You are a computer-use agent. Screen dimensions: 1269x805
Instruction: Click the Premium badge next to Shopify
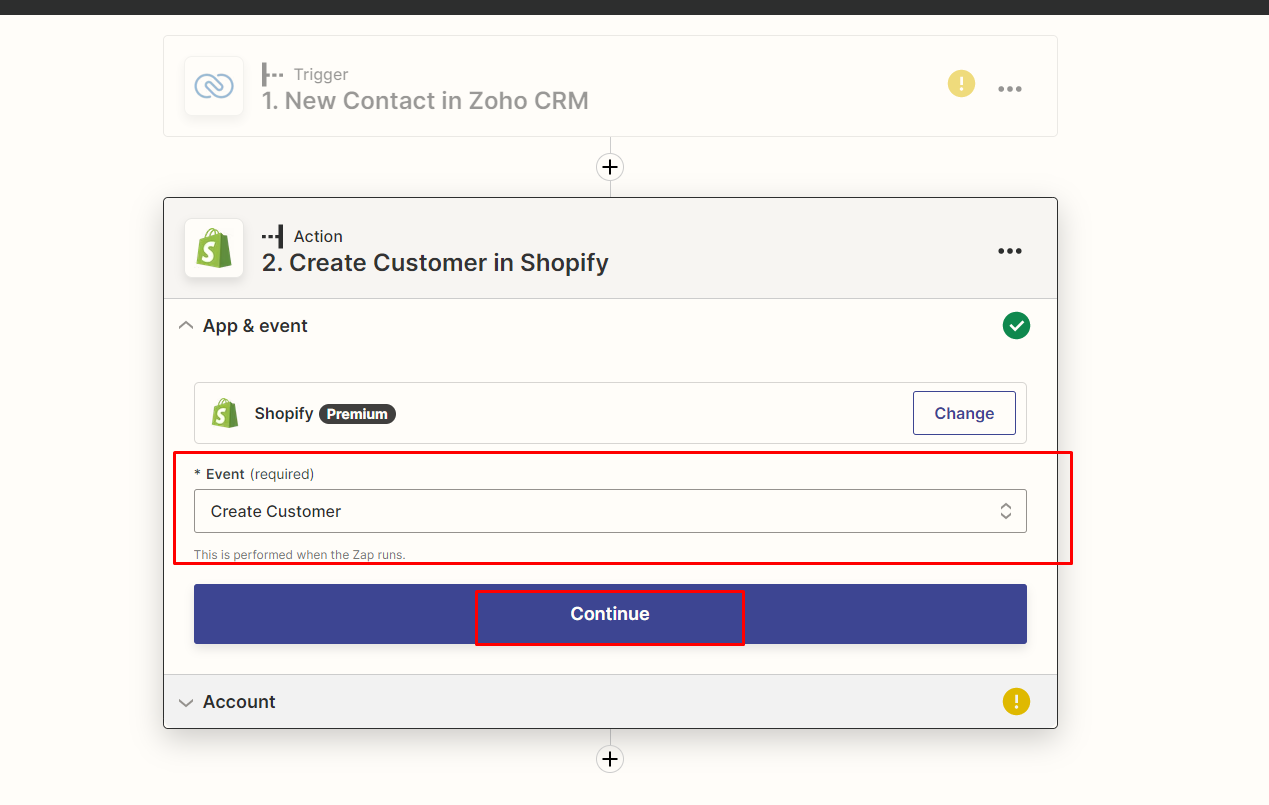[x=357, y=414]
